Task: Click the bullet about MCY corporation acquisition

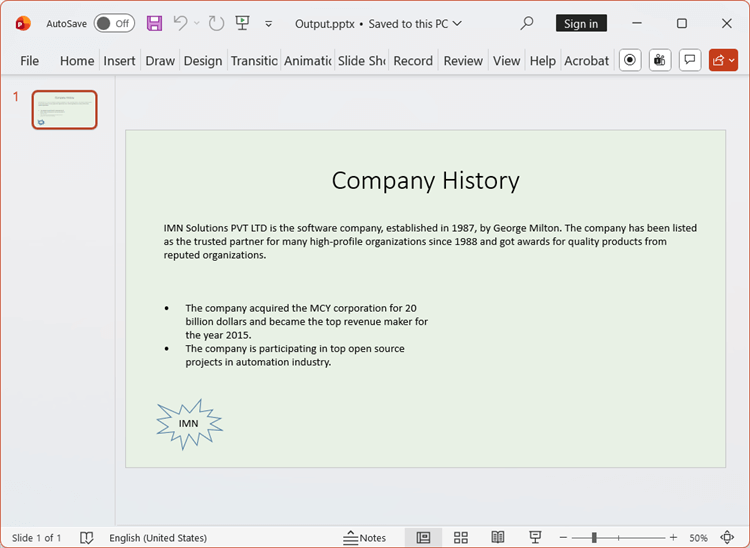Action: (306, 321)
